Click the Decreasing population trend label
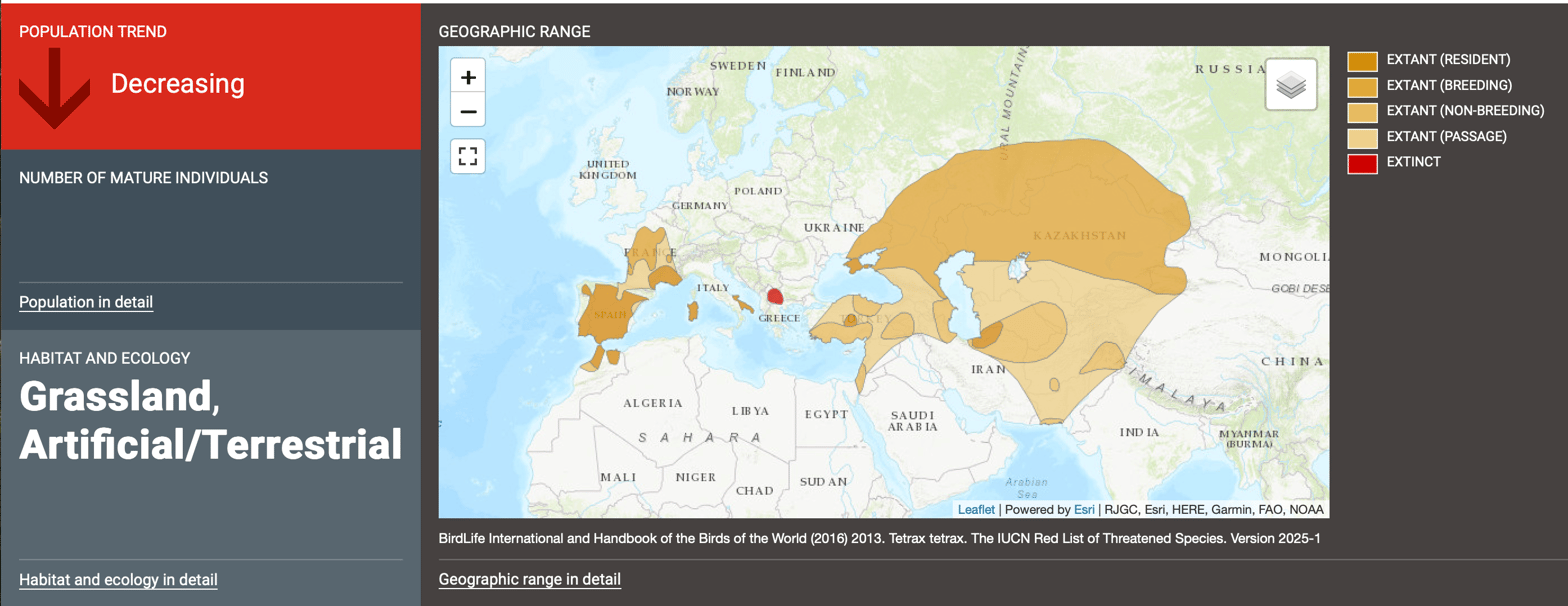The image size is (1568, 606). click(x=178, y=84)
